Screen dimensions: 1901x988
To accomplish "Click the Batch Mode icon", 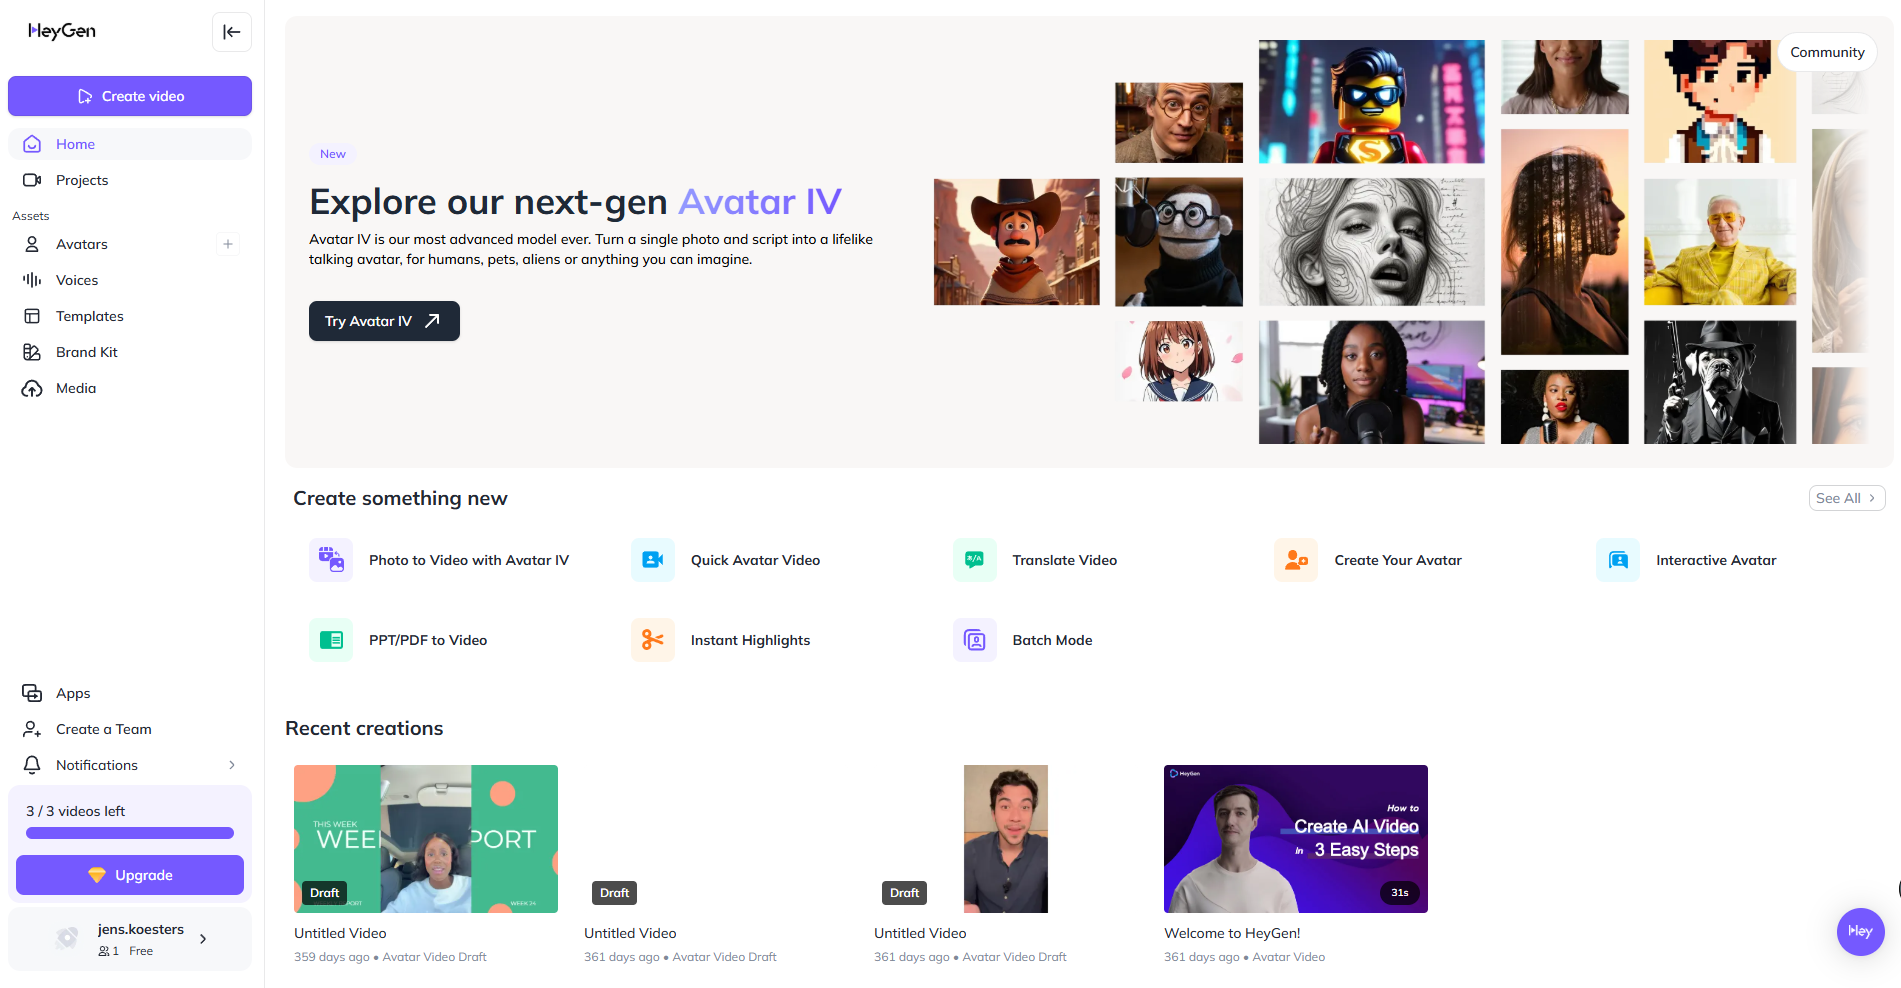I will [x=975, y=640].
